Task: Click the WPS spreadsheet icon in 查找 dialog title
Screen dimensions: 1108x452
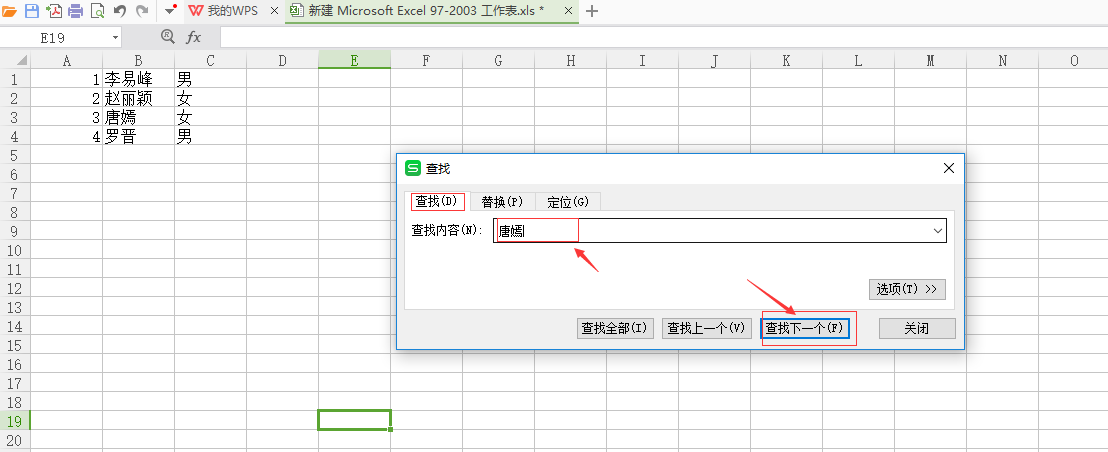Action: (x=413, y=168)
